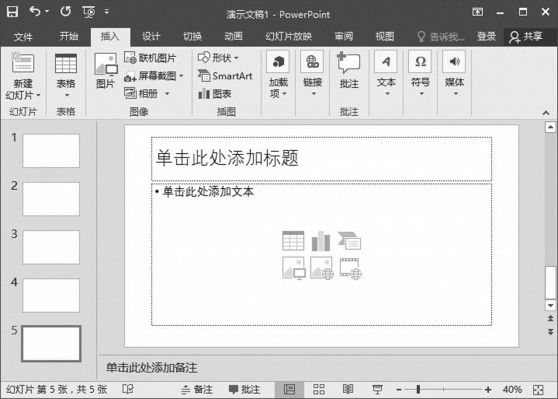
Task: Open the 文件 menu
Action: tap(23, 37)
